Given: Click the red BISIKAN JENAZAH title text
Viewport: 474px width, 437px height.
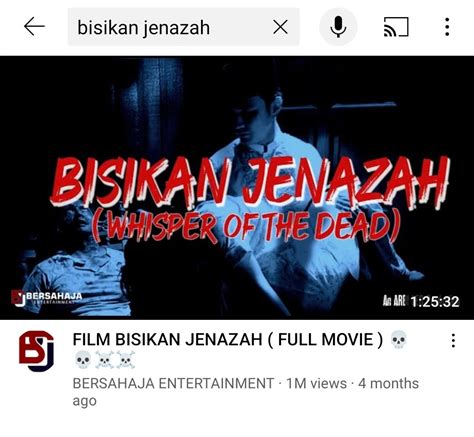Looking at the screenshot, I should pyautogui.click(x=250, y=182).
